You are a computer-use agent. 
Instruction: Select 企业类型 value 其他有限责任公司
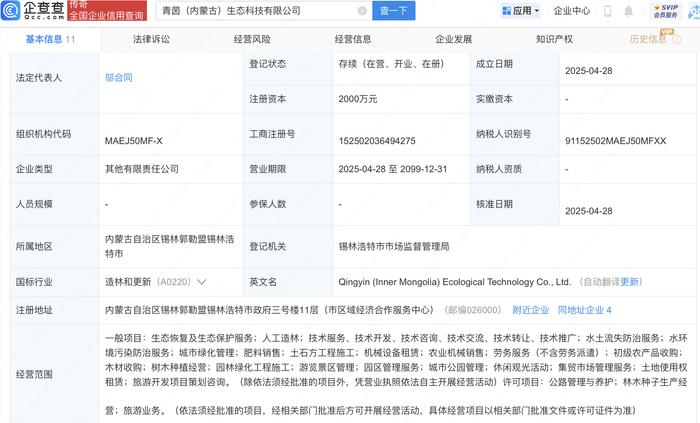coord(142,169)
